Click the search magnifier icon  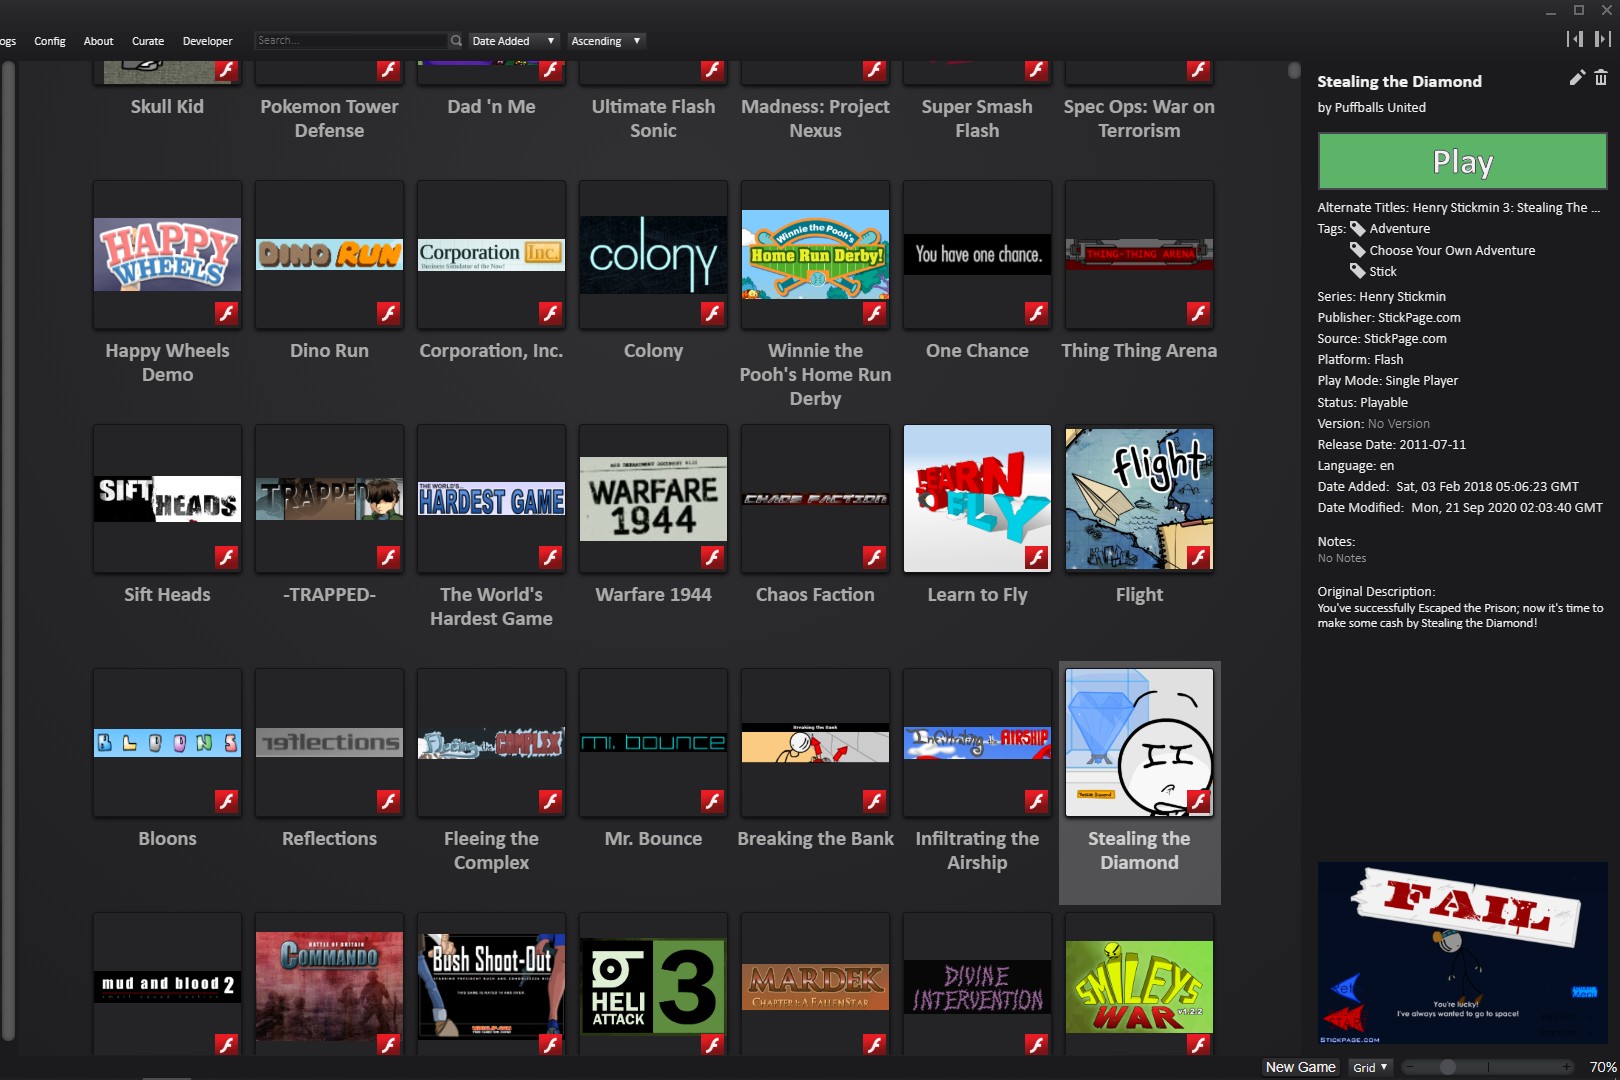coord(456,41)
